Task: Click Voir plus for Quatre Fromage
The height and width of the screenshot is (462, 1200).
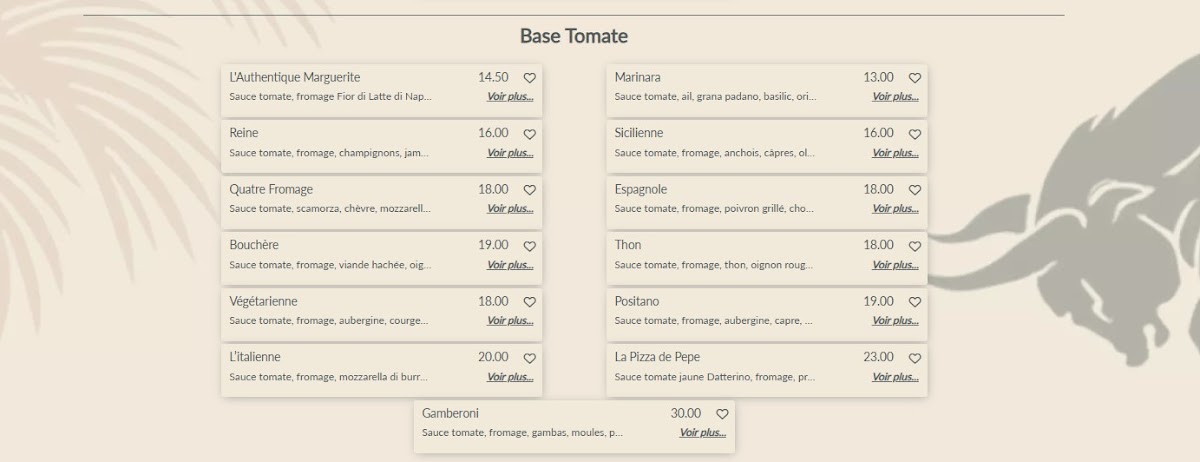Action: 510,209
